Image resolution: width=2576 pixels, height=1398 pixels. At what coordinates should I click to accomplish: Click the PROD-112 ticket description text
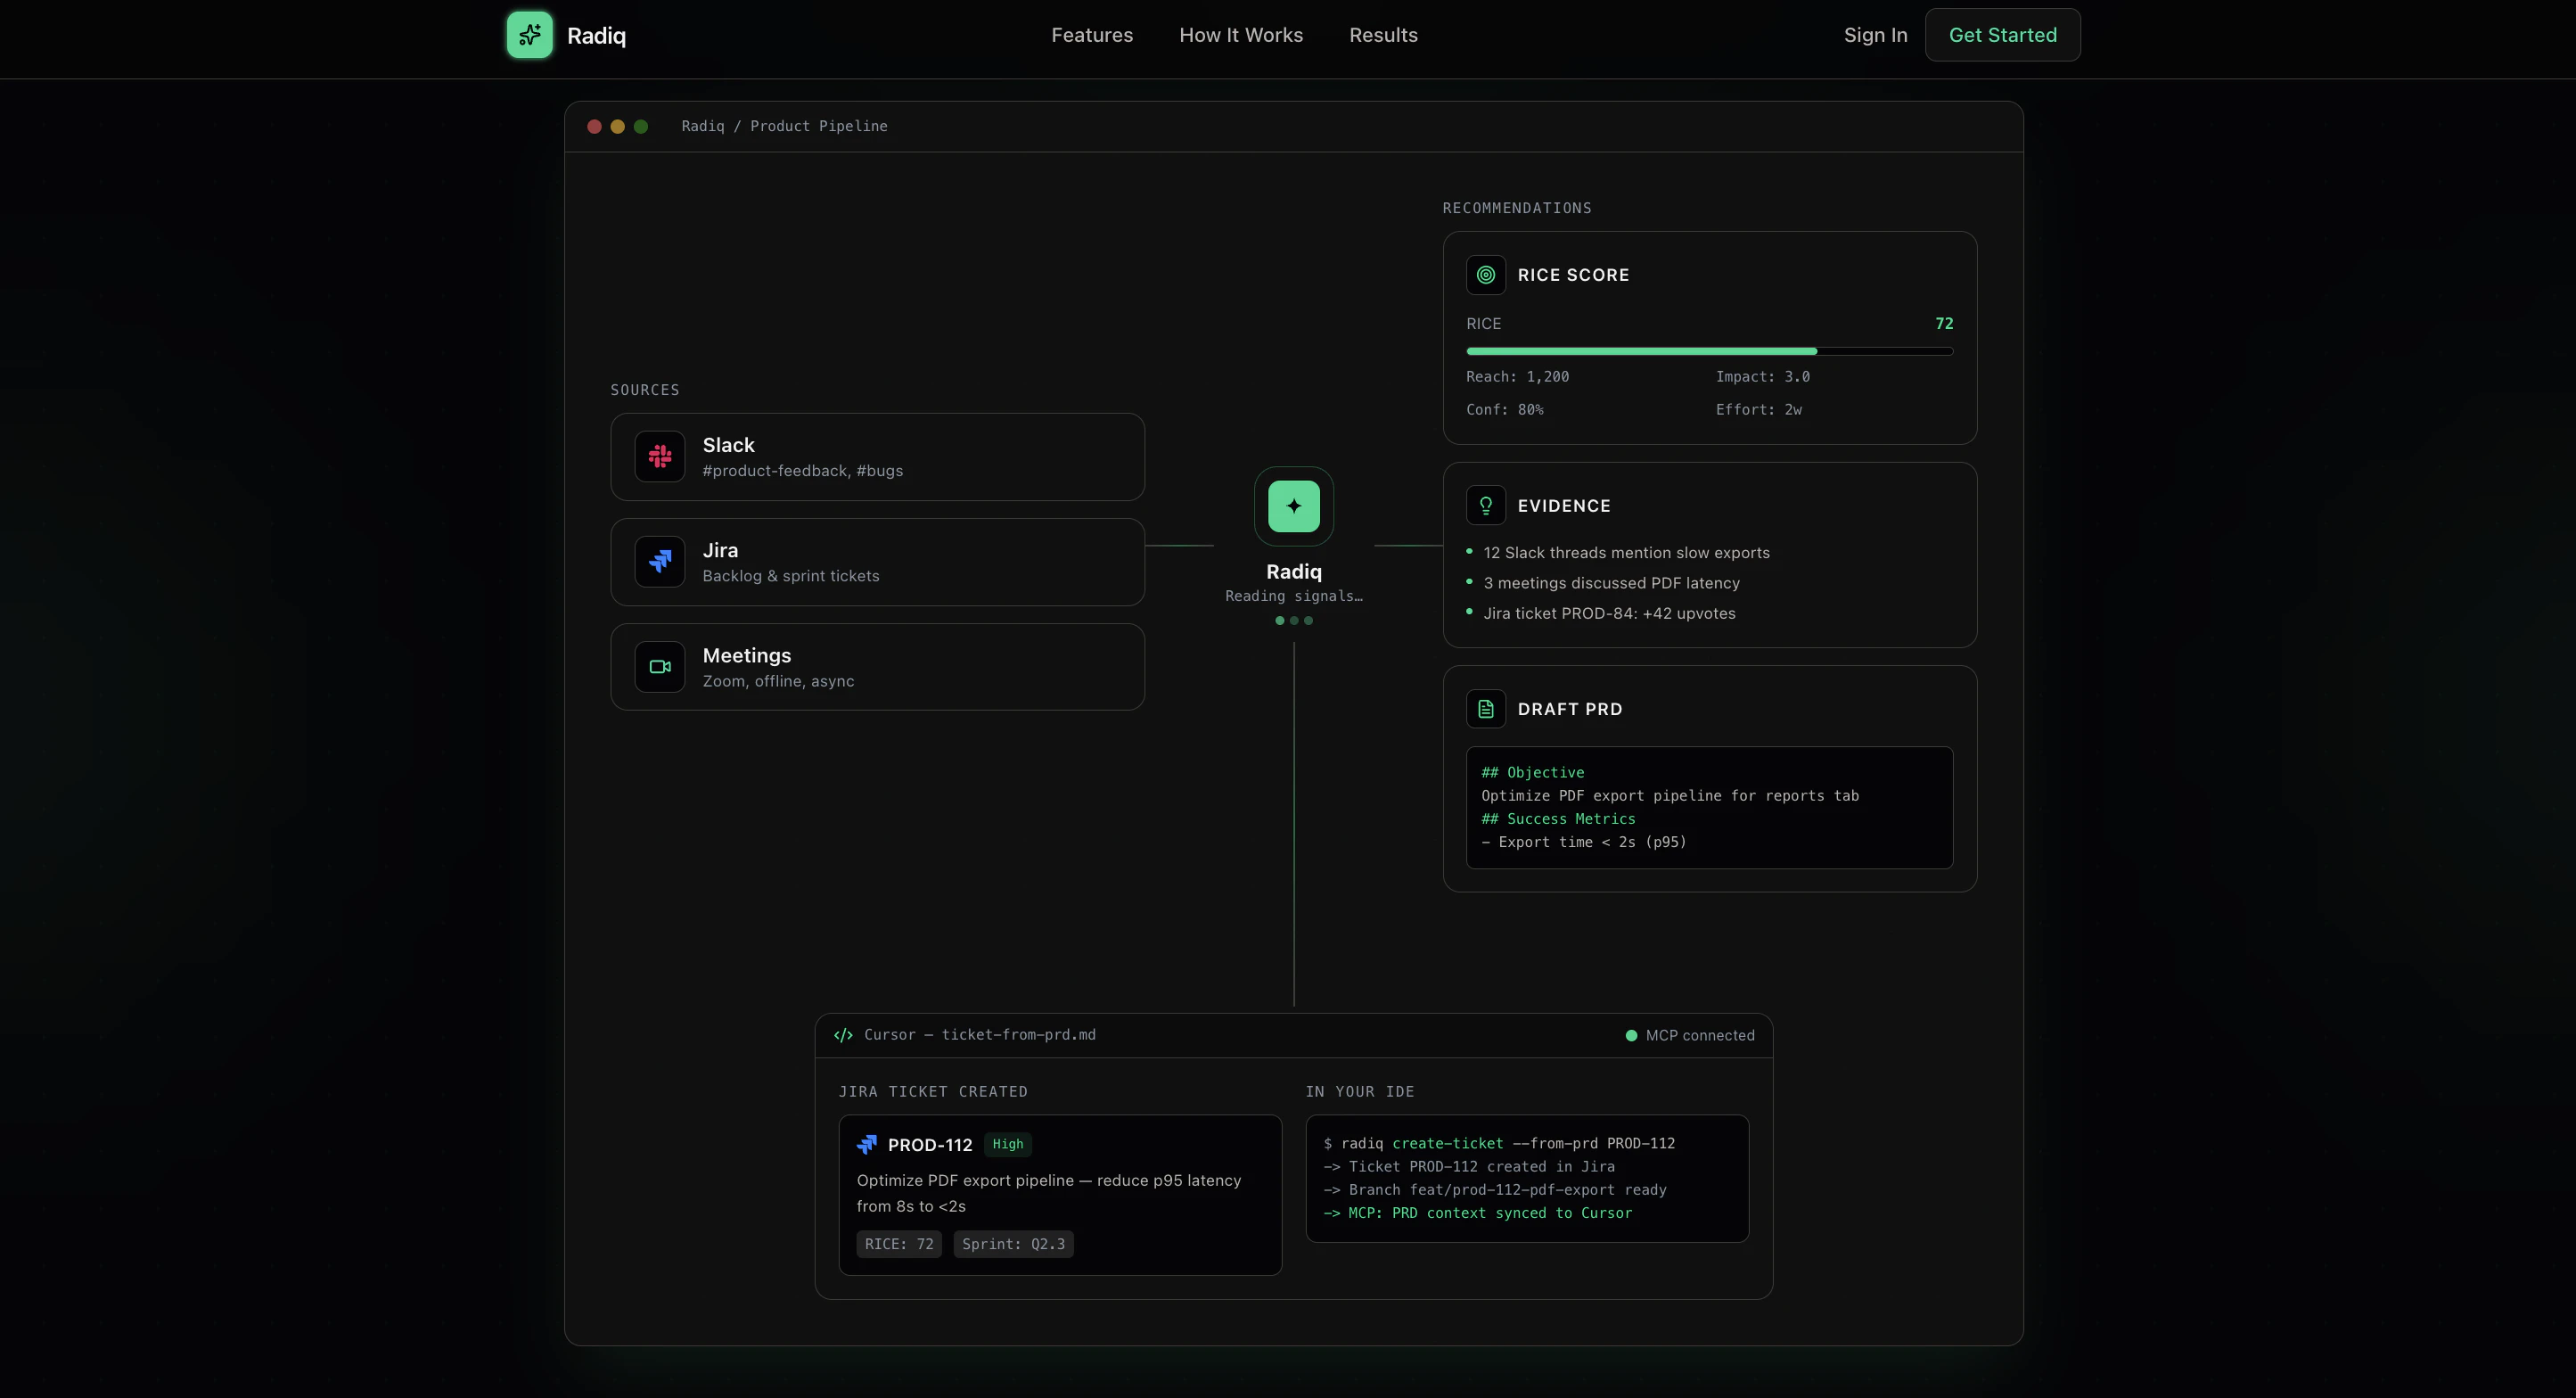click(x=1049, y=1193)
